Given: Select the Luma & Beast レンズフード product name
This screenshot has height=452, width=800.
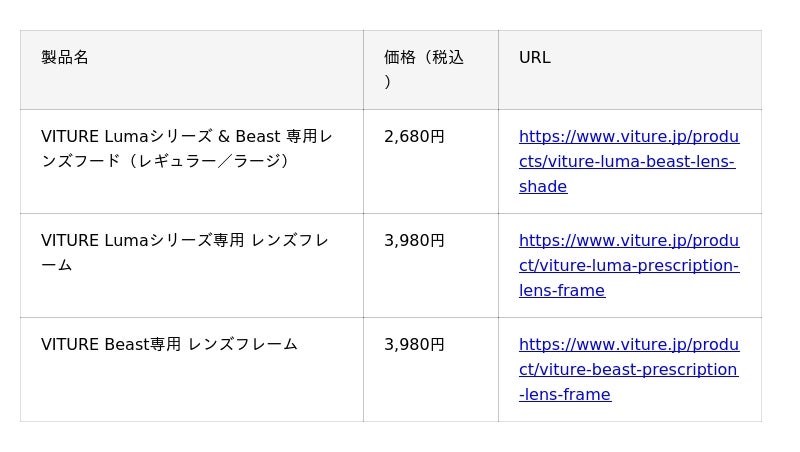Looking at the screenshot, I should tap(186, 137).
